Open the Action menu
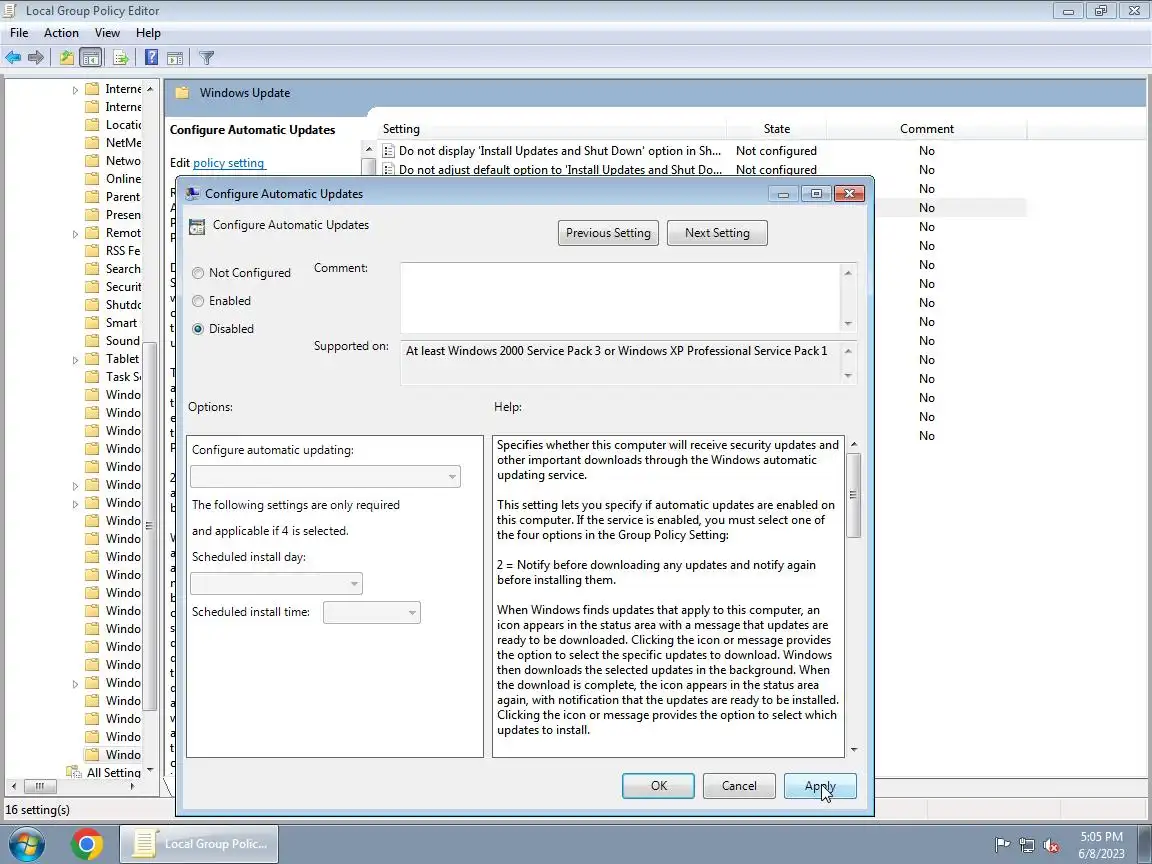Screen dimensions: 1152x864 61,33
